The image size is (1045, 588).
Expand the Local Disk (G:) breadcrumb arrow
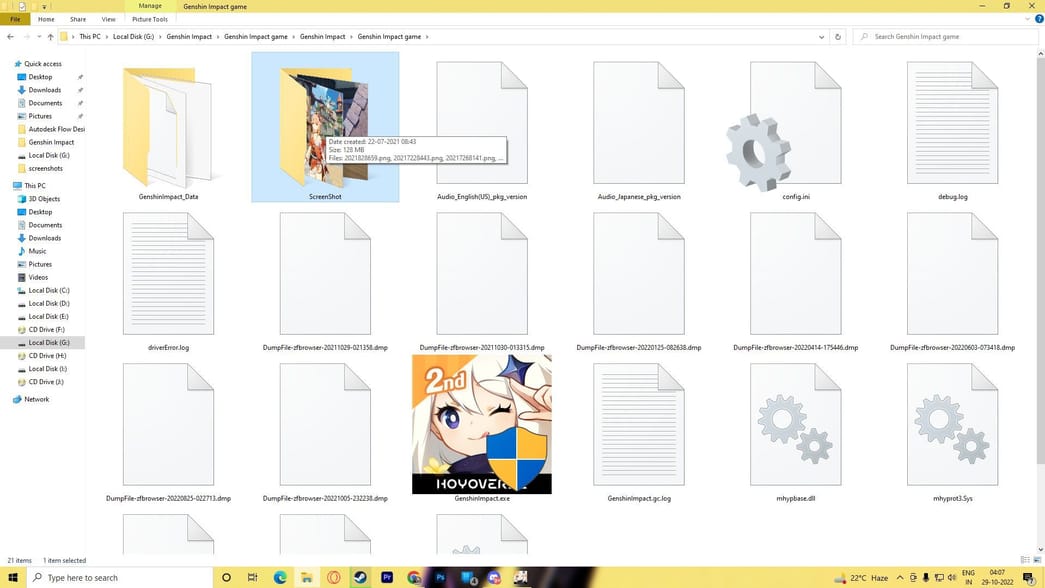(160, 36)
